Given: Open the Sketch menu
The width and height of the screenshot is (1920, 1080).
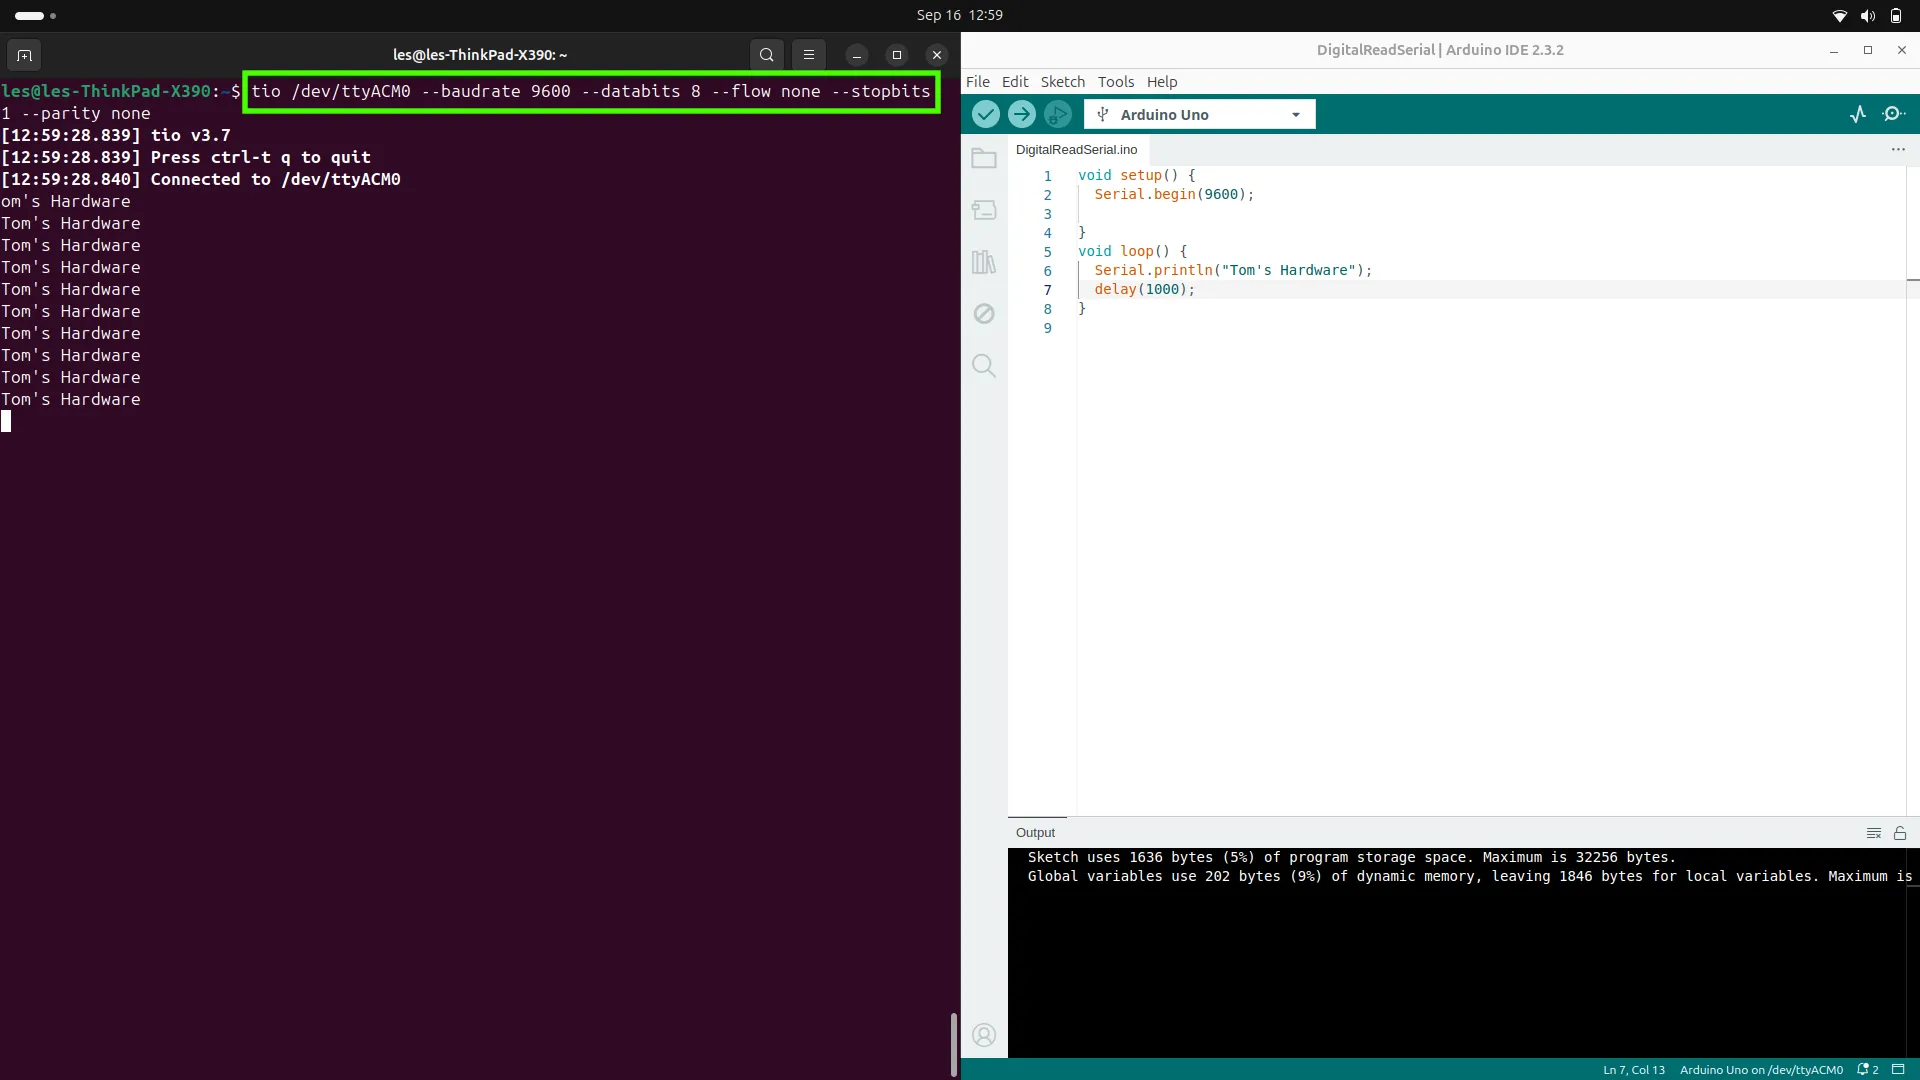Looking at the screenshot, I should (1062, 82).
